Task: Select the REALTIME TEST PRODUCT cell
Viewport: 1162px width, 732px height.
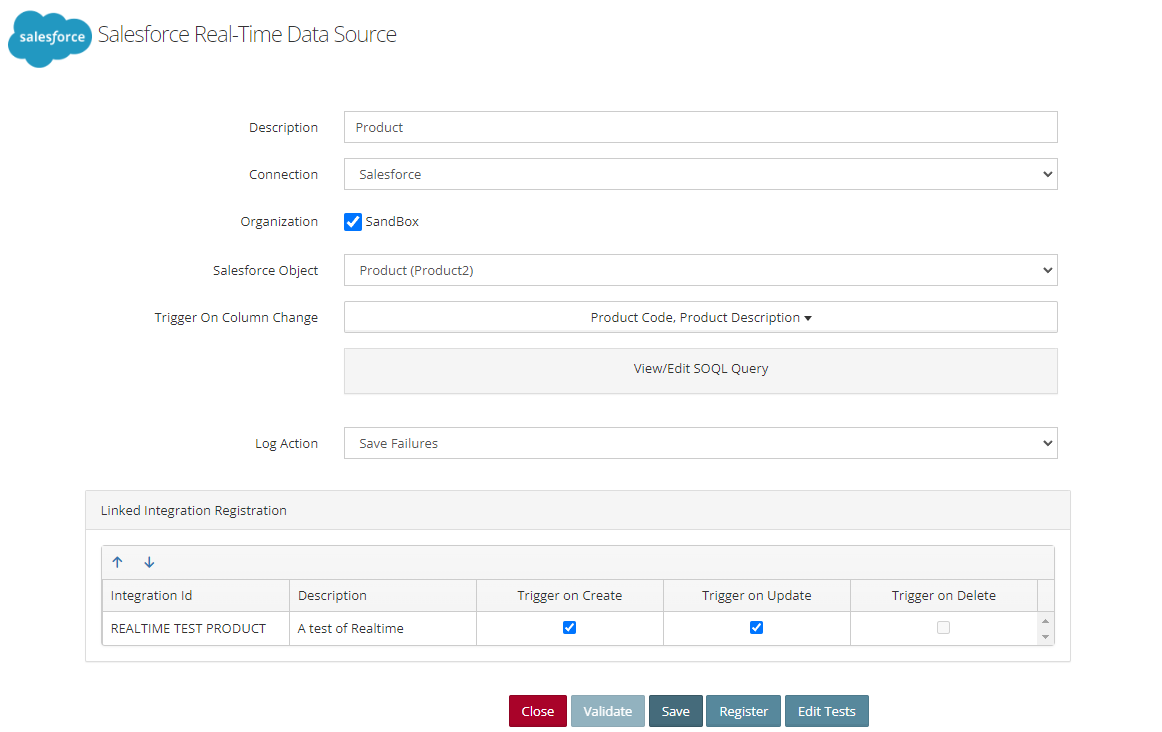Action: click(x=196, y=628)
